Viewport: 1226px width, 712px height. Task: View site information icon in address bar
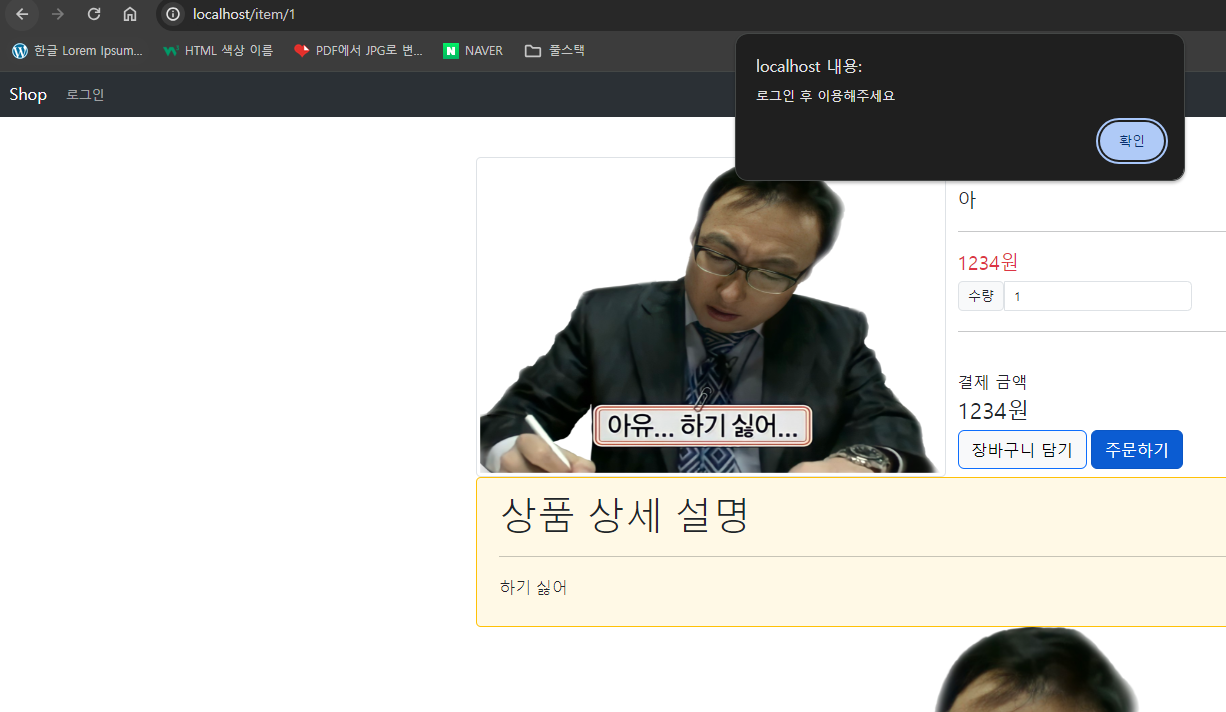[173, 14]
